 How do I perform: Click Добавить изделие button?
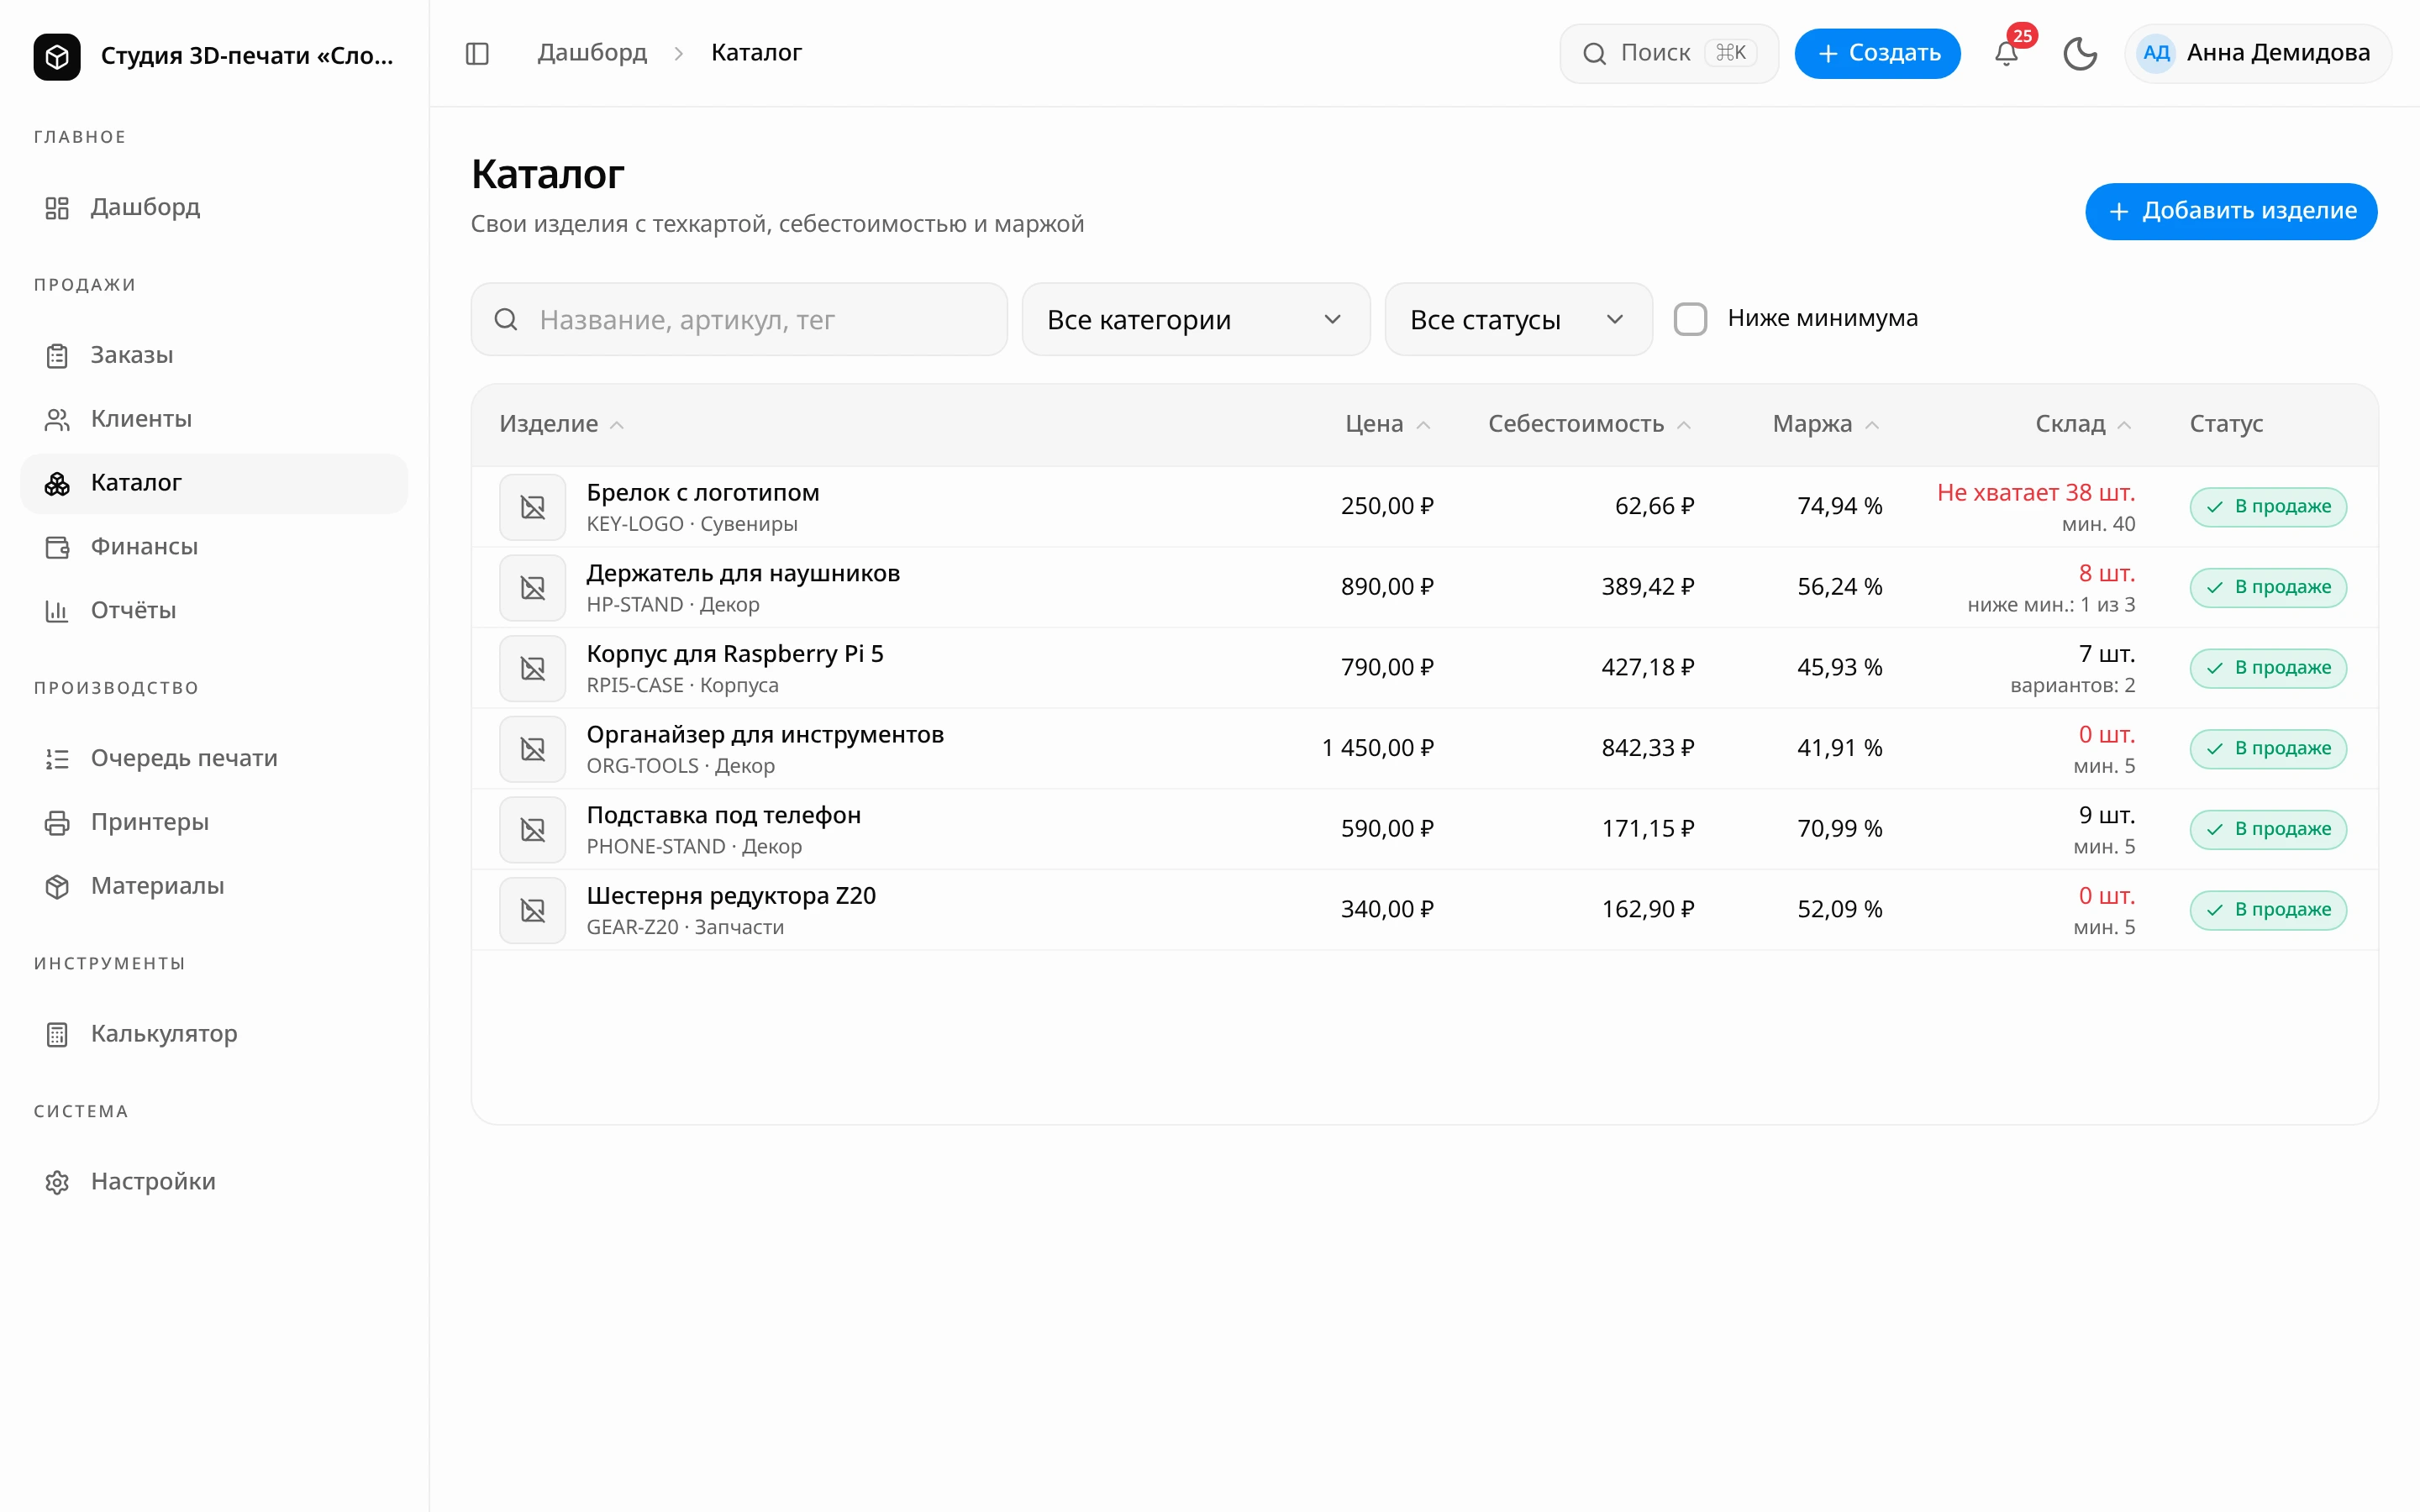point(2230,211)
